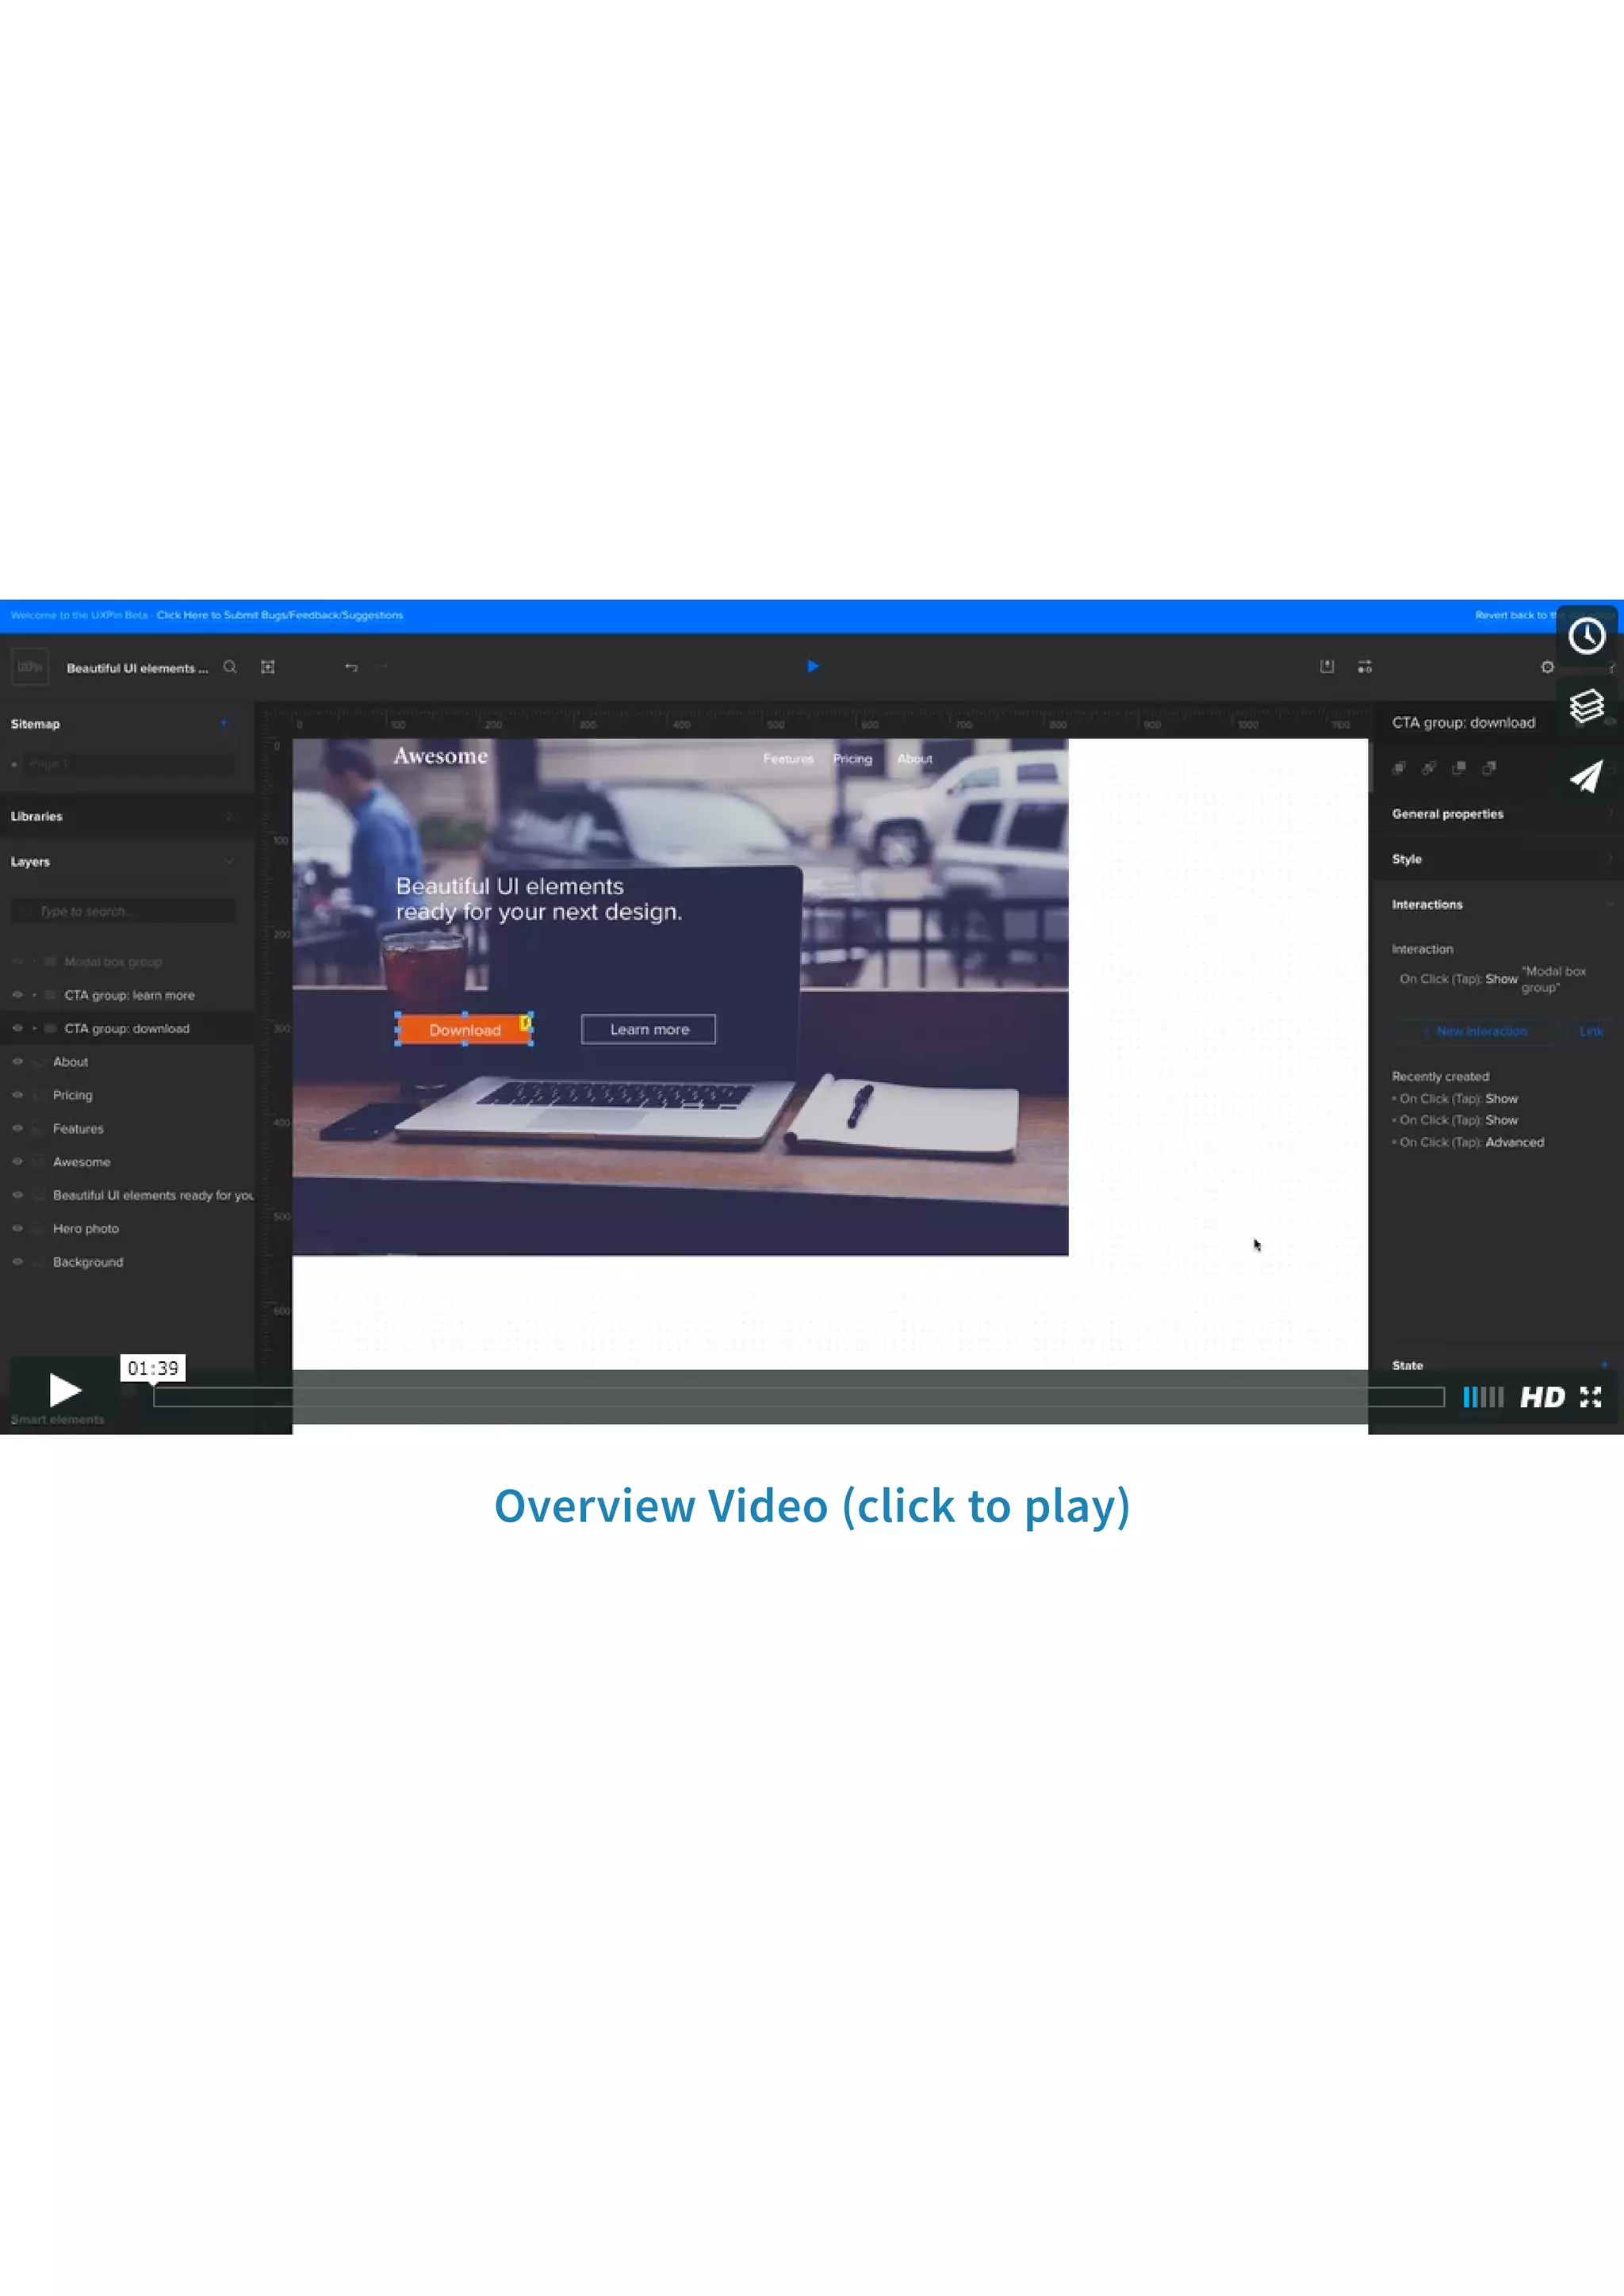Focus the layers search field
Image resolution: width=1624 pixels, height=2296 pixels.
(123, 911)
